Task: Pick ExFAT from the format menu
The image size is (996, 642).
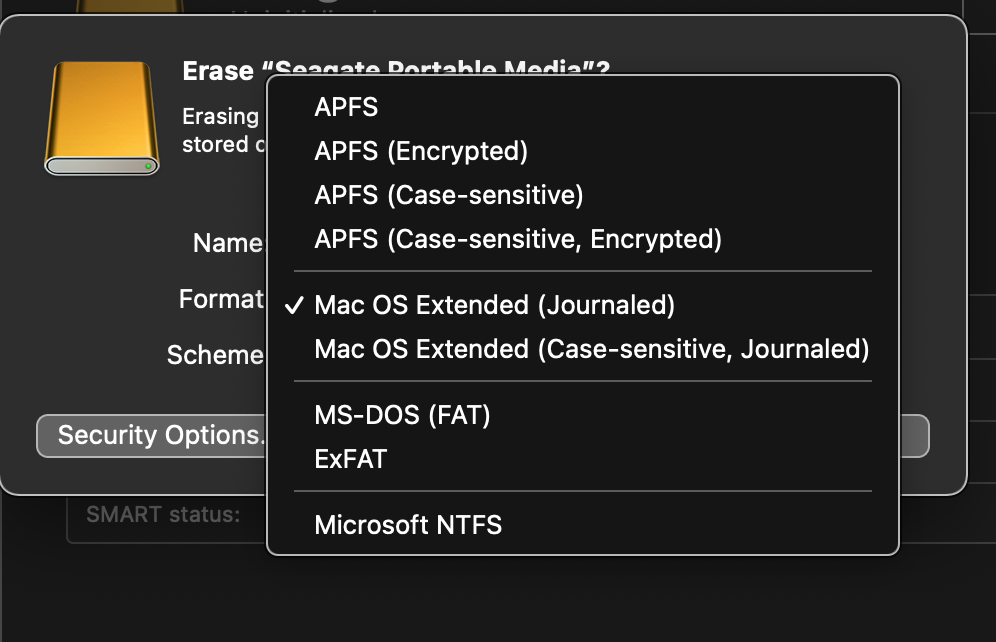Action: click(350, 459)
